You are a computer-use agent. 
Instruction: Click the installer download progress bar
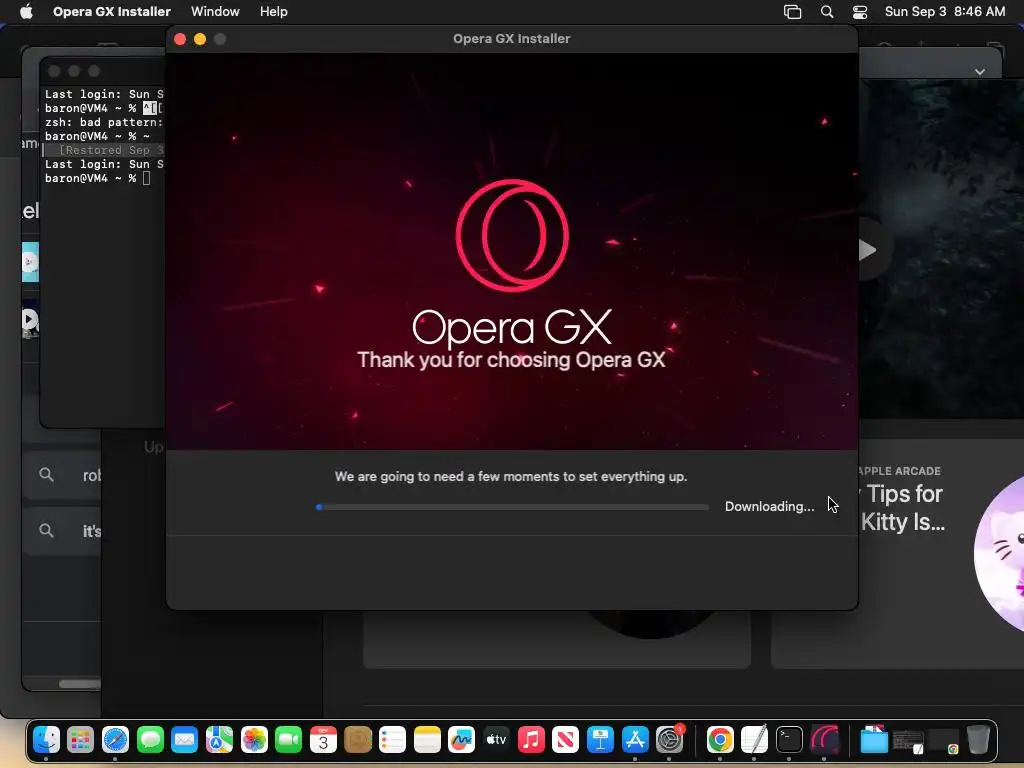[513, 507]
